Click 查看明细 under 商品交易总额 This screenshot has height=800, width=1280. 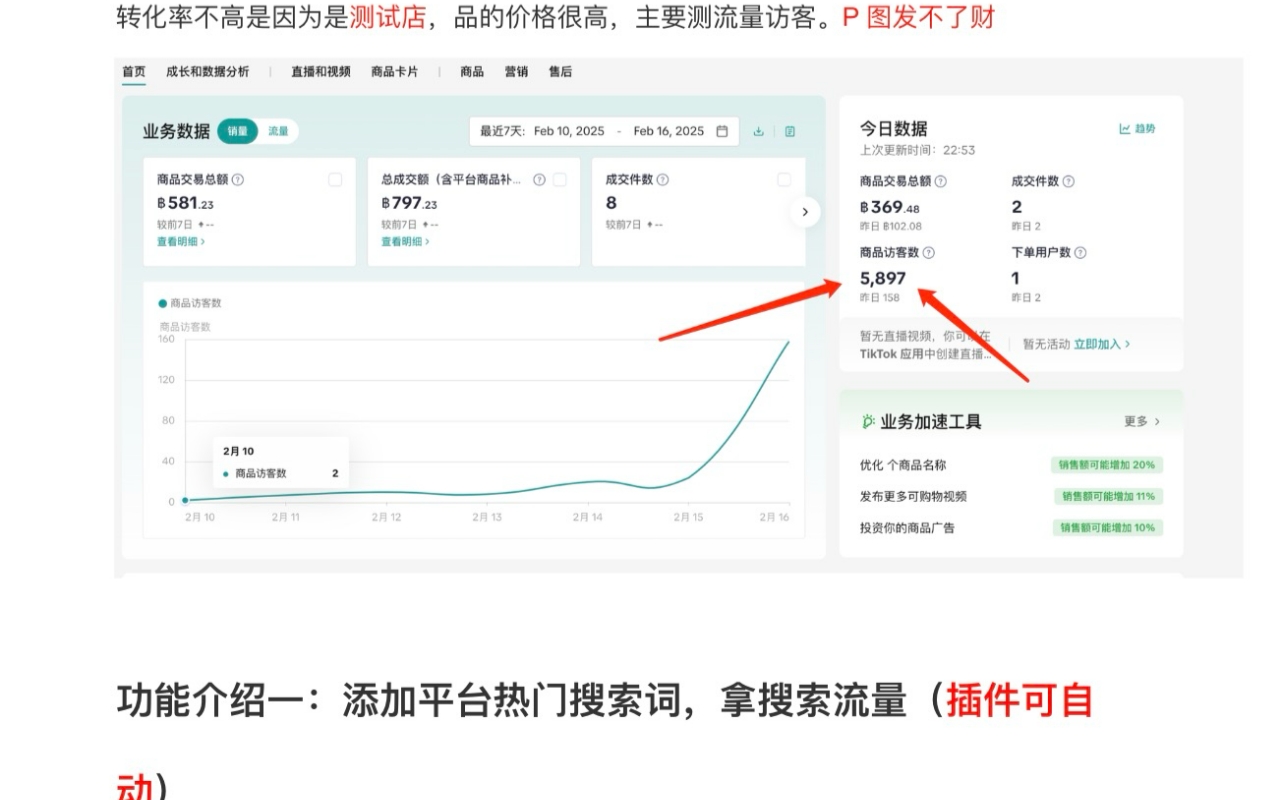(x=177, y=242)
